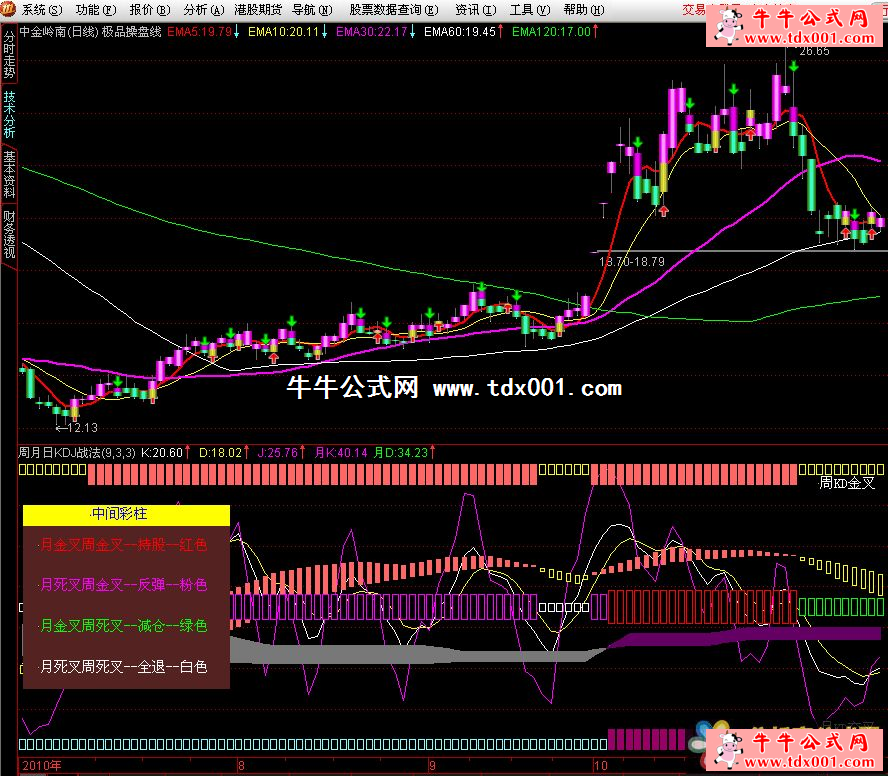The width and height of the screenshot is (888, 776).
Task: Open the 股票数据查询(E) menu
Action: pos(394,10)
